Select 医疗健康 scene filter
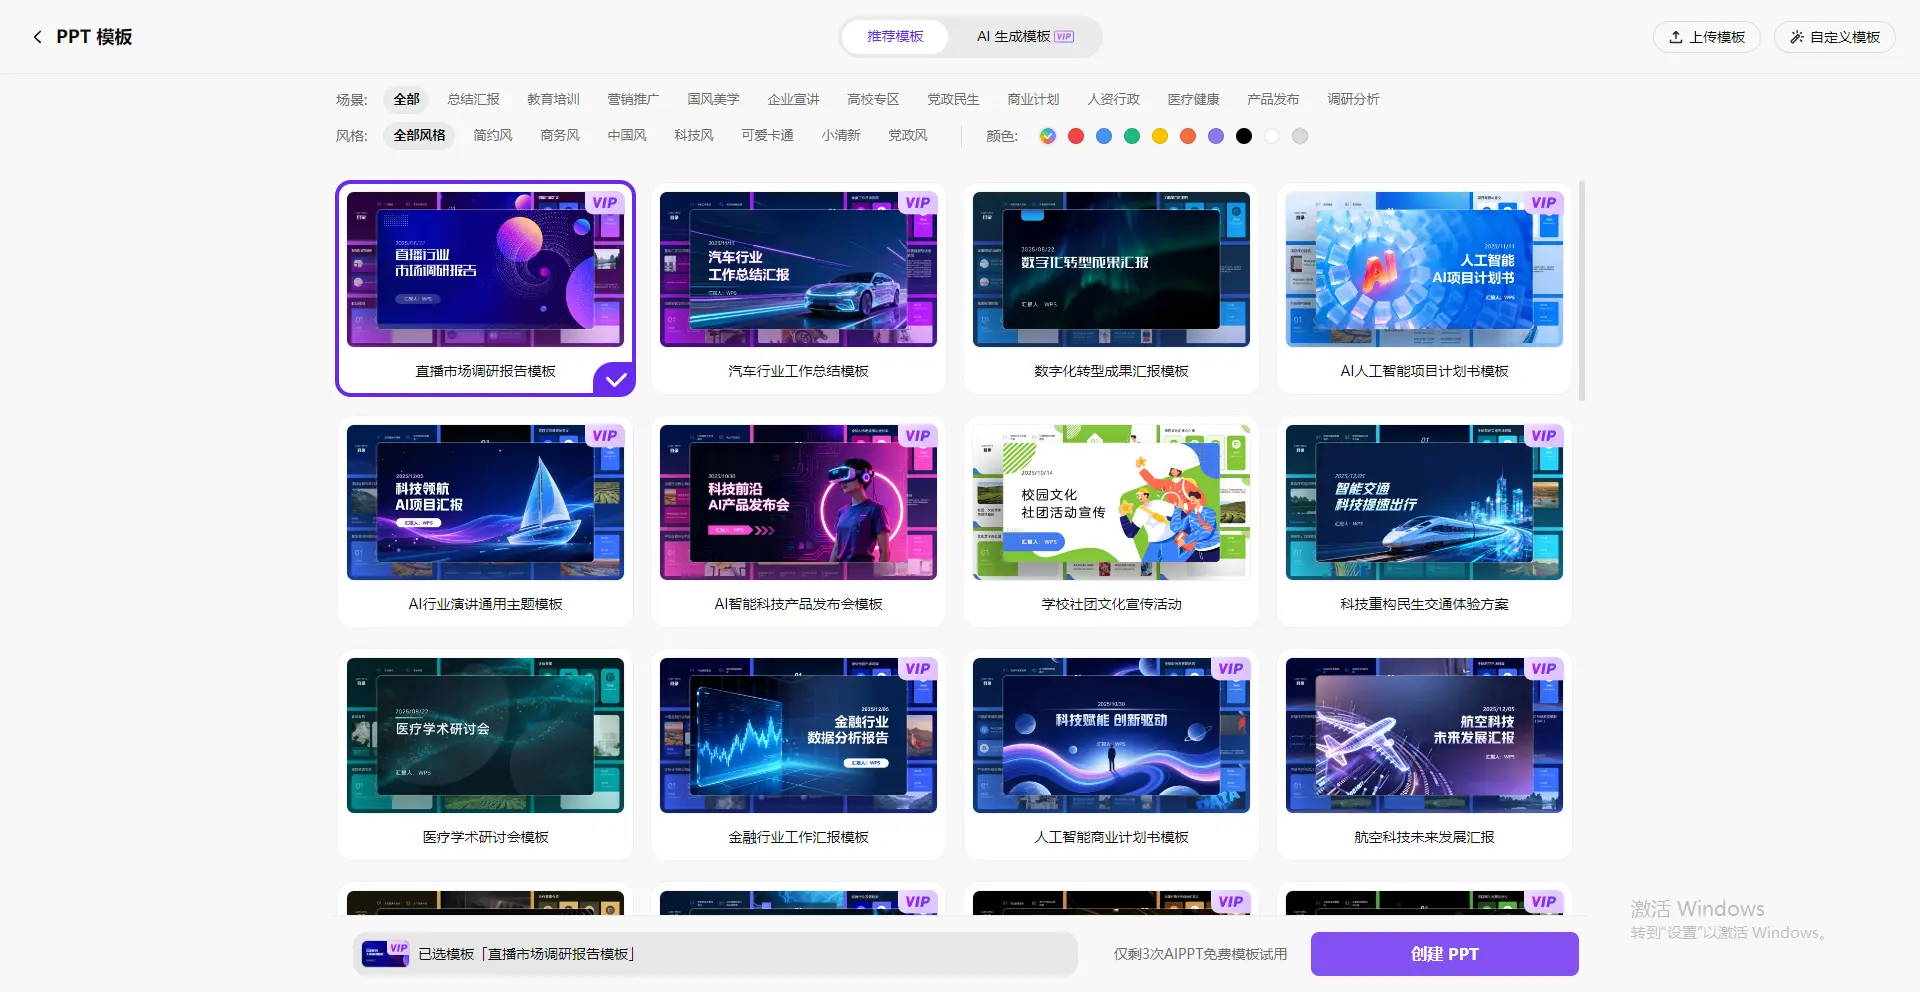The image size is (1920, 992). (1193, 99)
